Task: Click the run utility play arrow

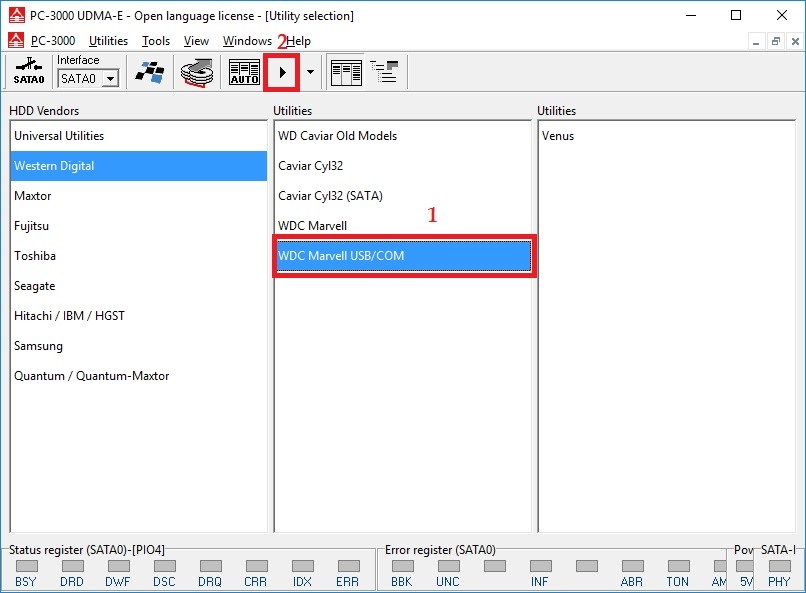Action: click(282, 72)
